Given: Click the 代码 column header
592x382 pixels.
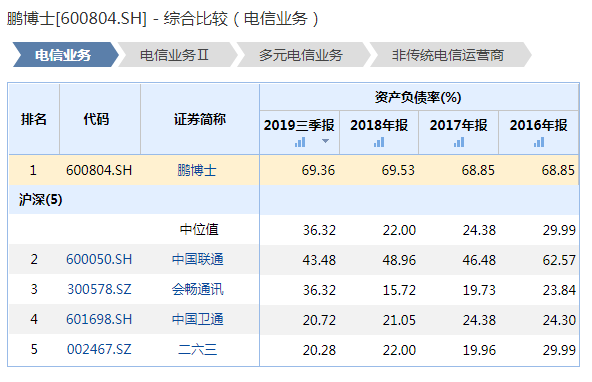Looking at the screenshot, I should click(x=100, y=119).
